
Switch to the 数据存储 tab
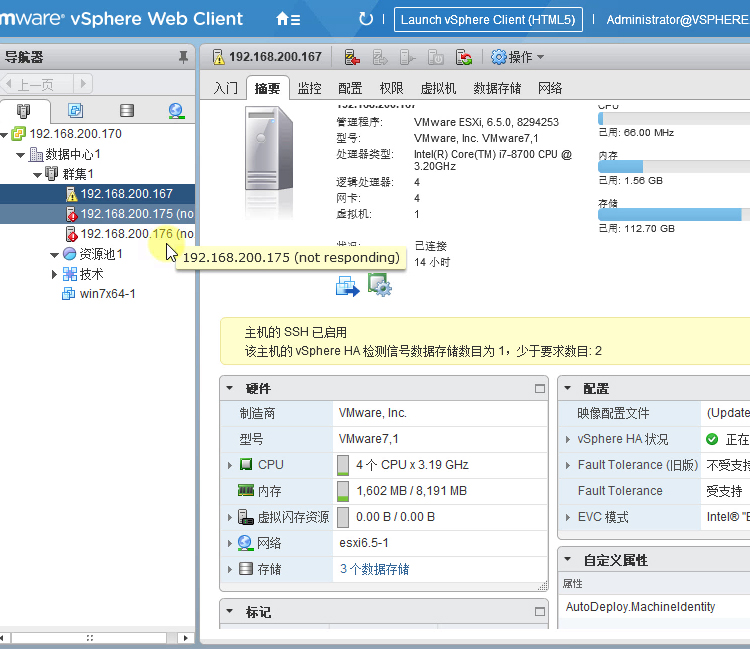497,88
